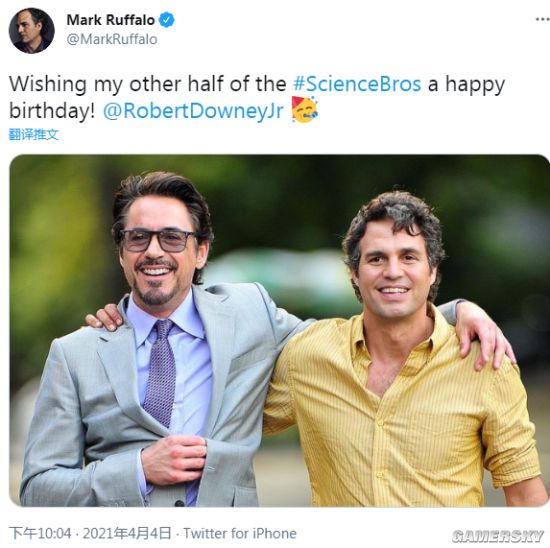Viewport: 550px width, 548px height.
Task: Click the GAMERSKY watermark logo
Action: click(498, 536)
